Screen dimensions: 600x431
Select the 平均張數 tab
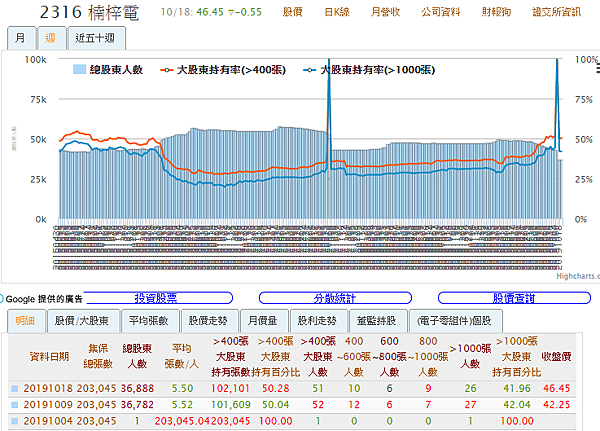149,321
